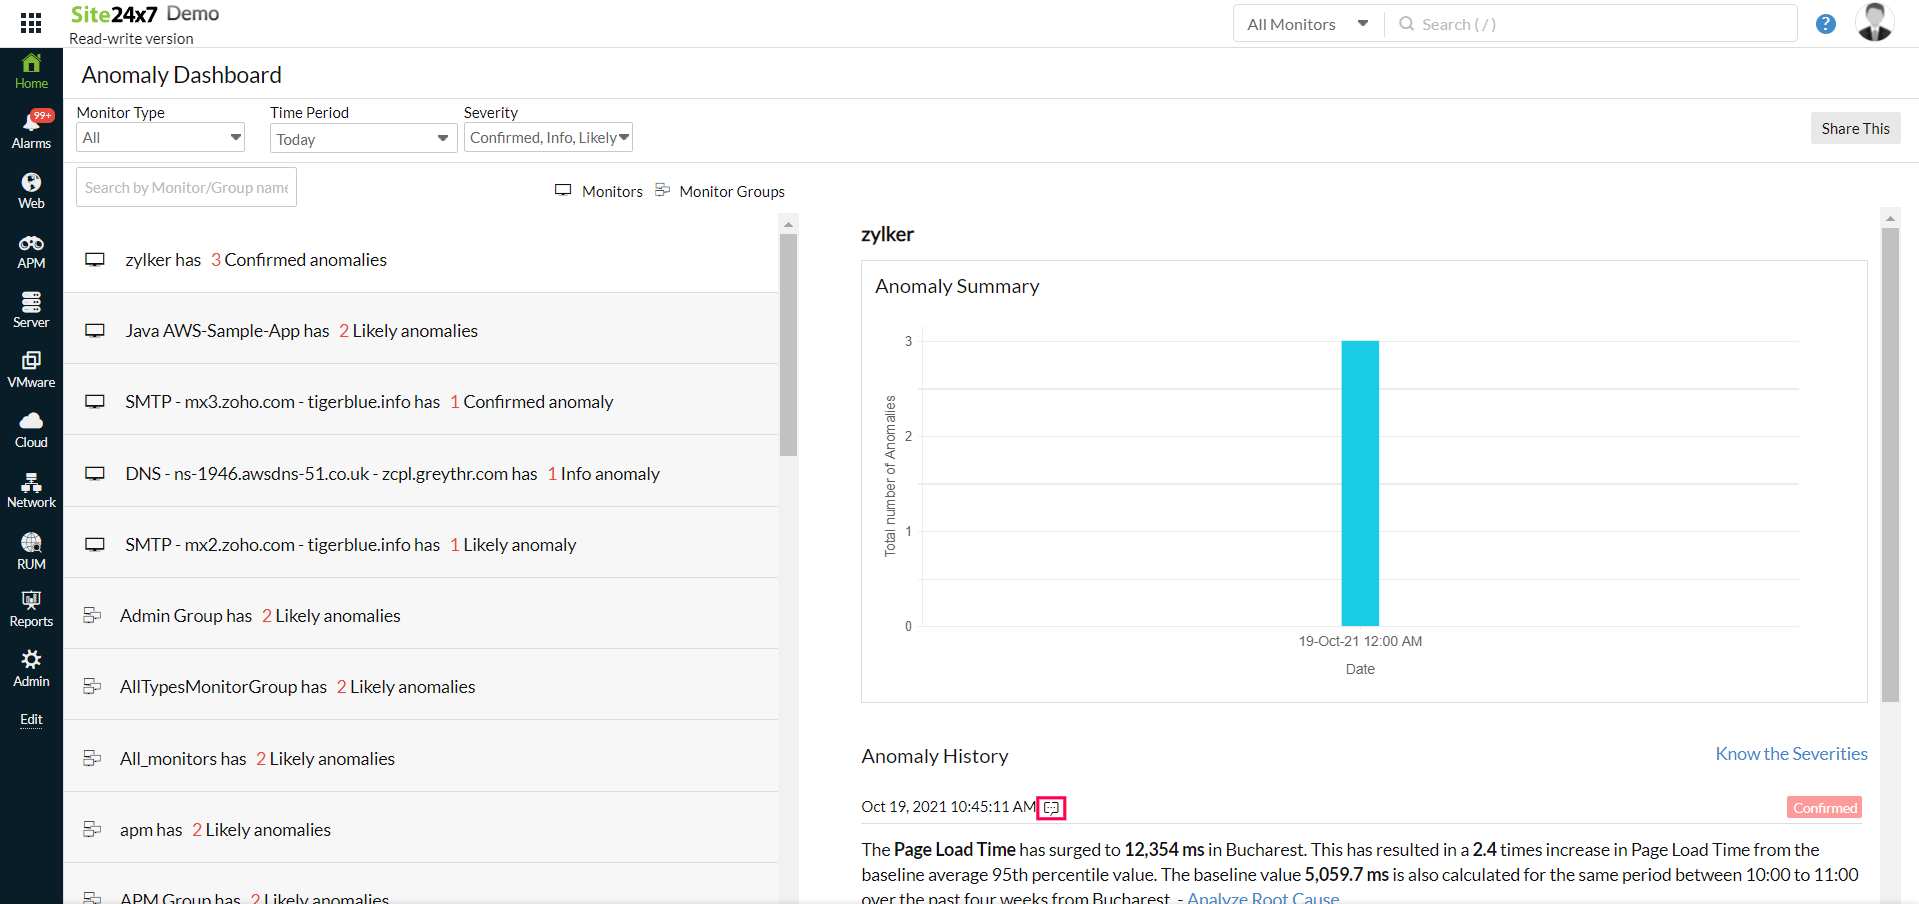Focus the Search by Monitor/Group name field
The width and height of the screenshot is (1919, 904).
click(186, 188)
